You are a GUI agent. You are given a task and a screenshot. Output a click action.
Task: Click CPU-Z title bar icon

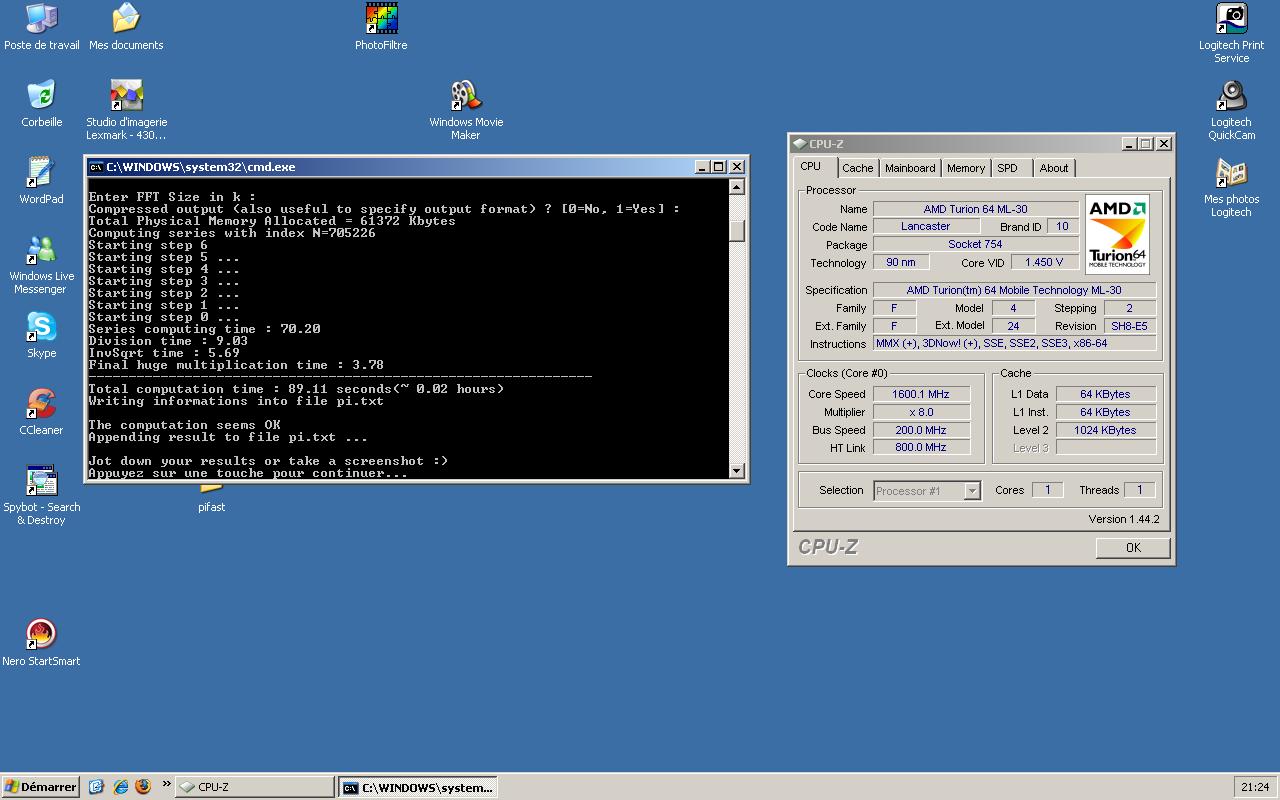799,144
